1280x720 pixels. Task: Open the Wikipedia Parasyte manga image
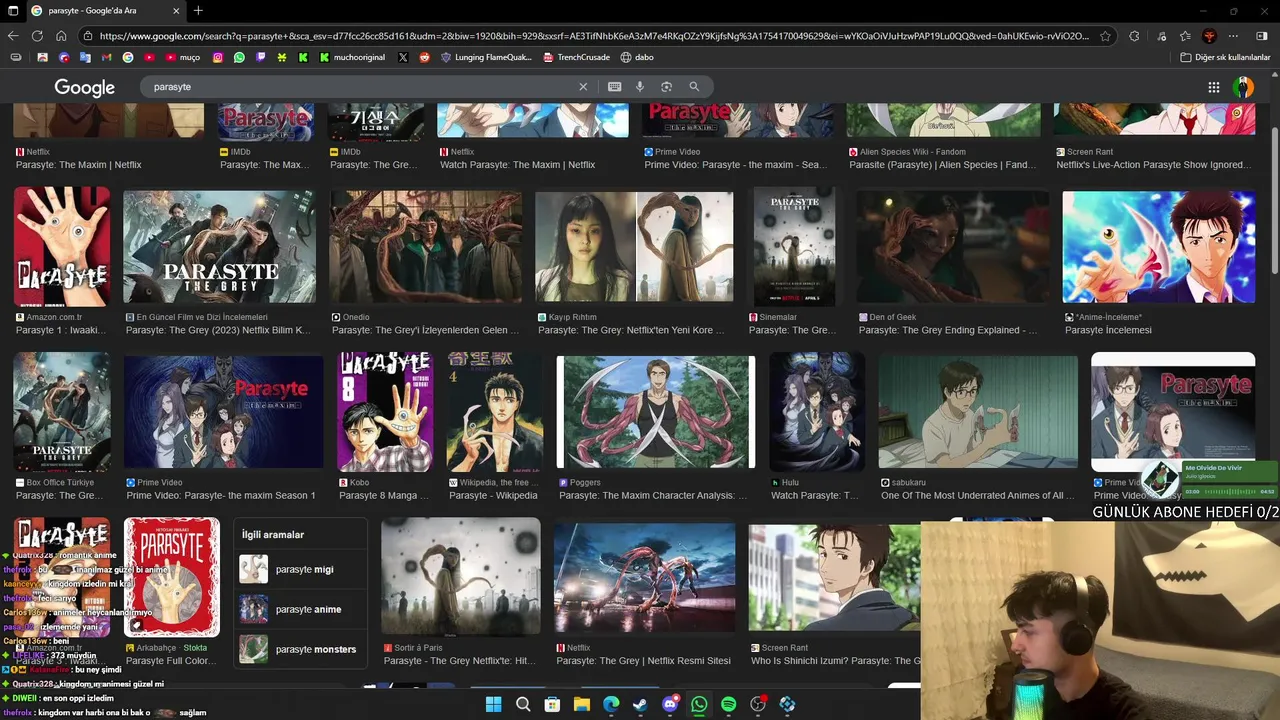pos(495,412)
